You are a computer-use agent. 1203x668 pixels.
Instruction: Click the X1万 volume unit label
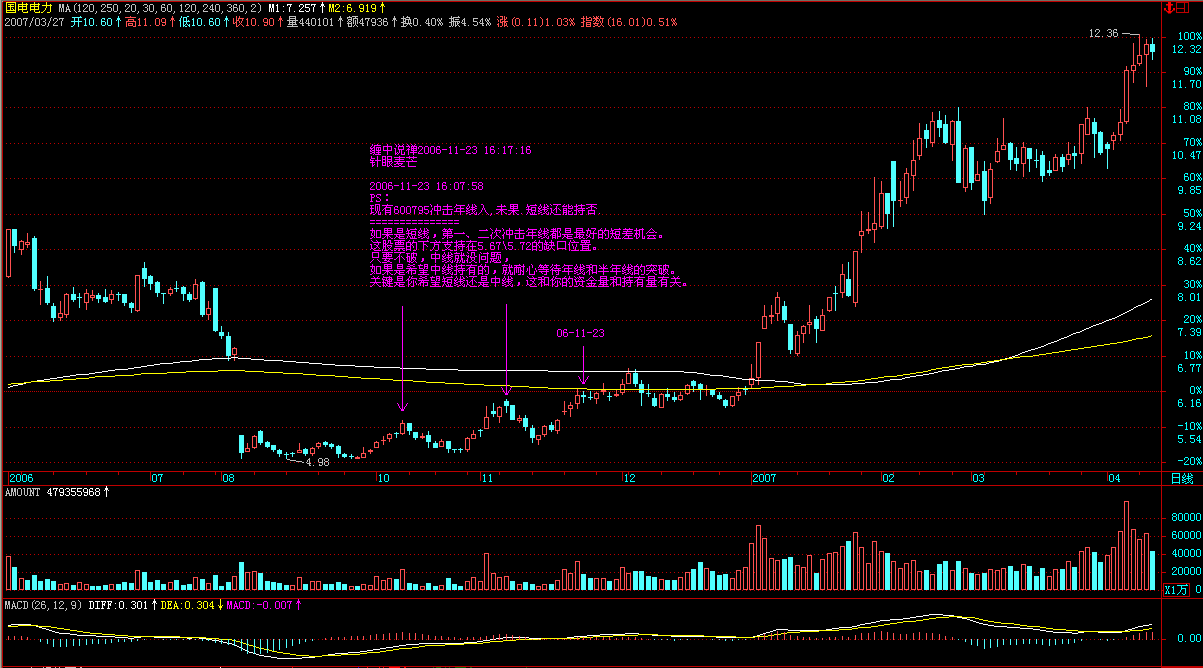click(x=1177, y=590)
